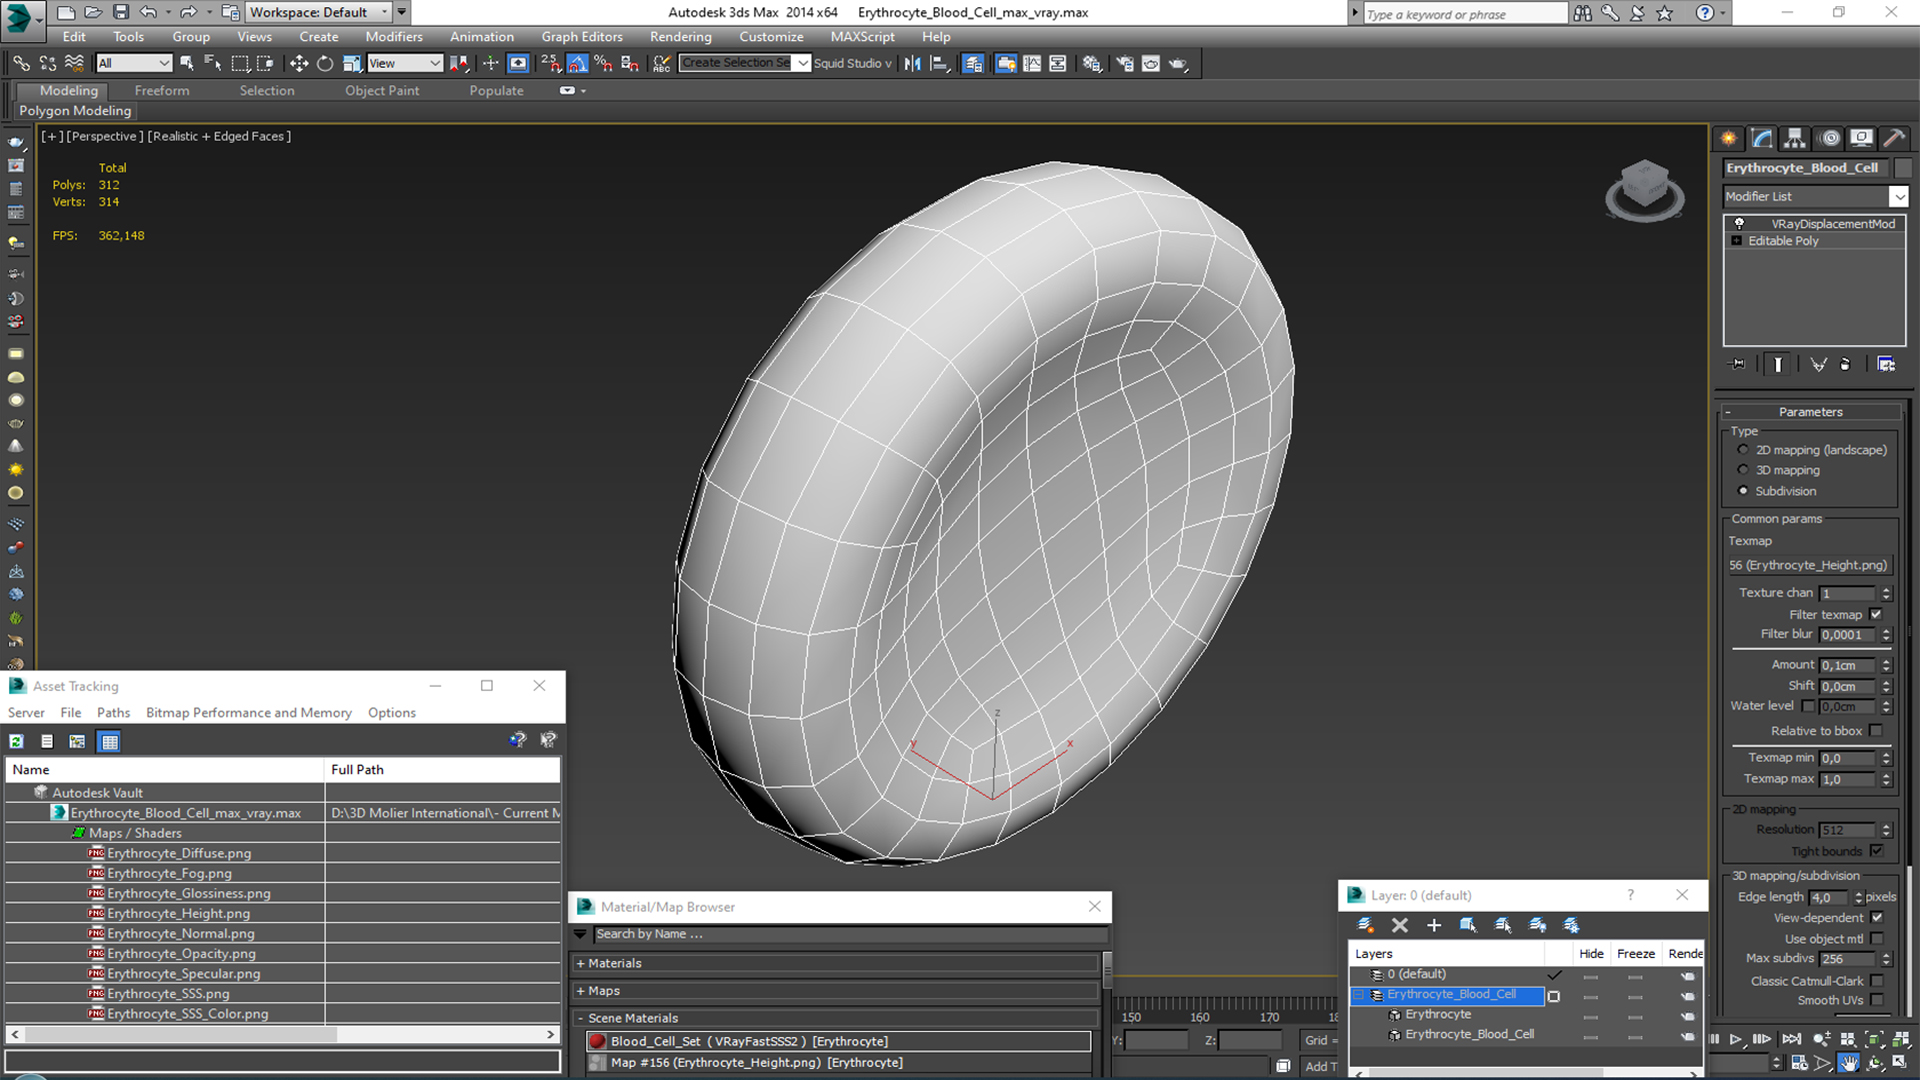The width and height of the screenshot is (1920, 1080).
Task: Enable Use object mtl checkbox
Action: tap(1876, 939)
